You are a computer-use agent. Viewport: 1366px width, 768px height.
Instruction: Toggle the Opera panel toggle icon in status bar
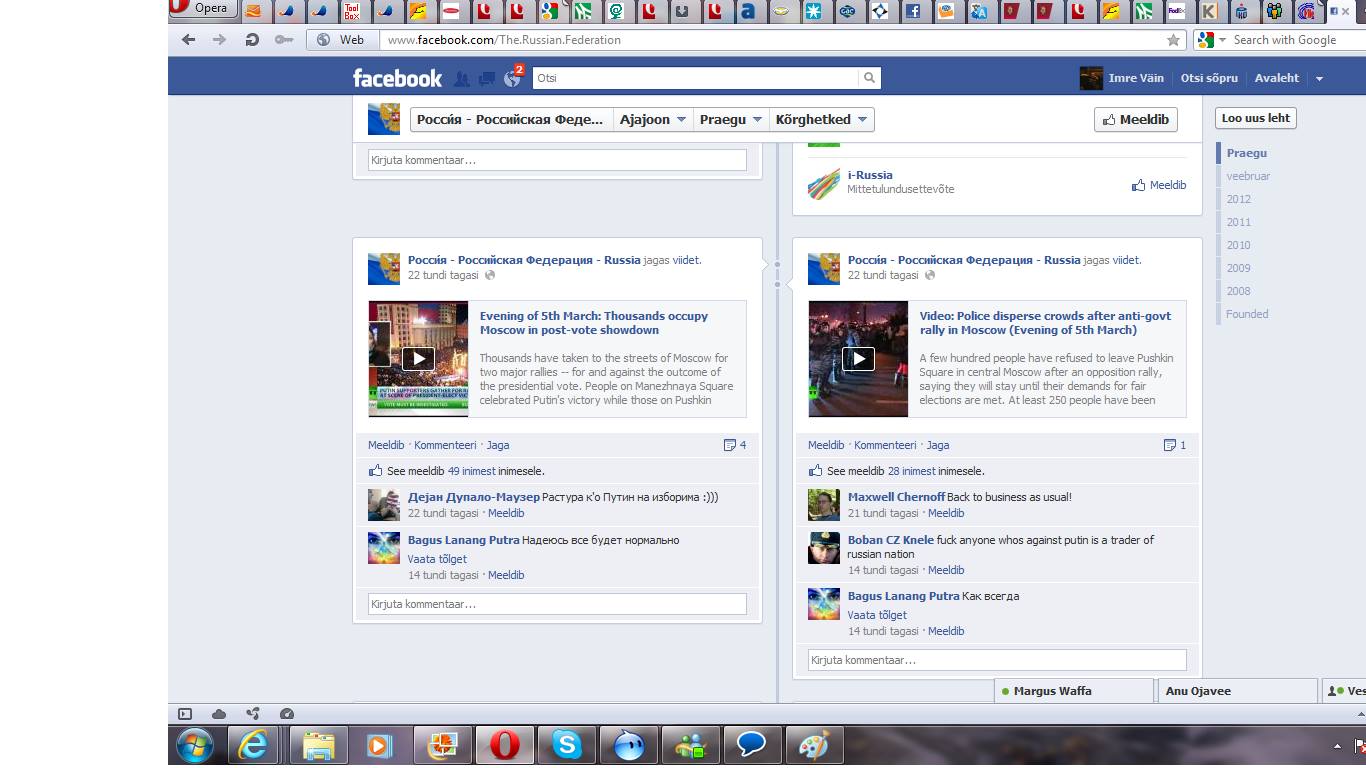pos(185,714)
